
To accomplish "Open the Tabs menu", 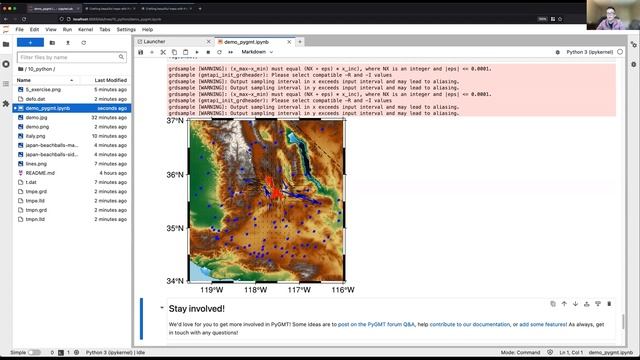I will (105, 29).
